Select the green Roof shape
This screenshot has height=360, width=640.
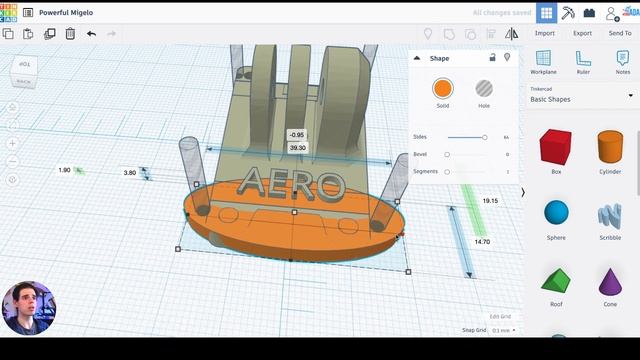[x=556, y=280]
